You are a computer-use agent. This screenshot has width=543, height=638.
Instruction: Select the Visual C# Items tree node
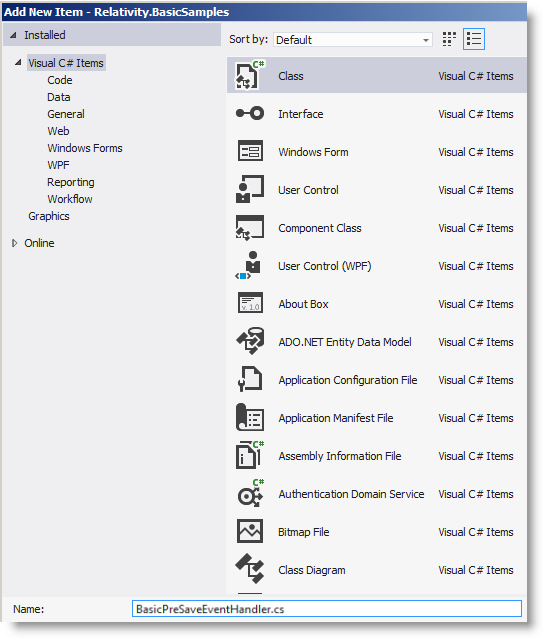tap(66, 63)
